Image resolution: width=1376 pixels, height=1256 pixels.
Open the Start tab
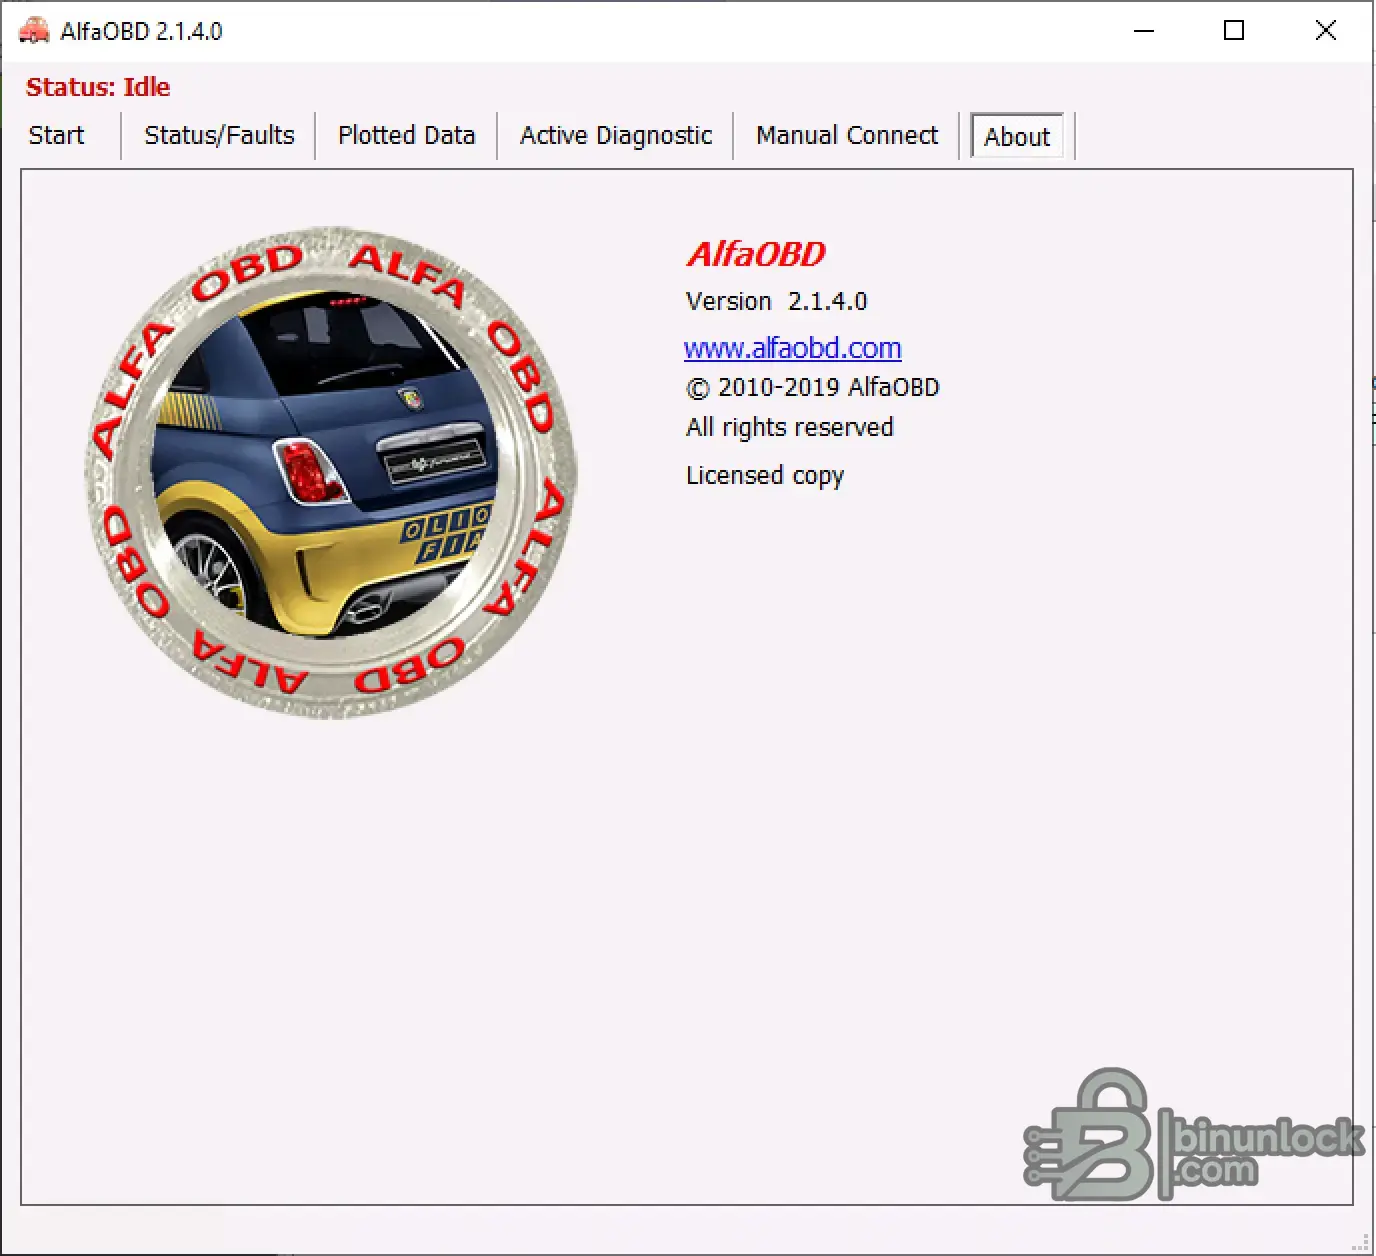point(57,136)
